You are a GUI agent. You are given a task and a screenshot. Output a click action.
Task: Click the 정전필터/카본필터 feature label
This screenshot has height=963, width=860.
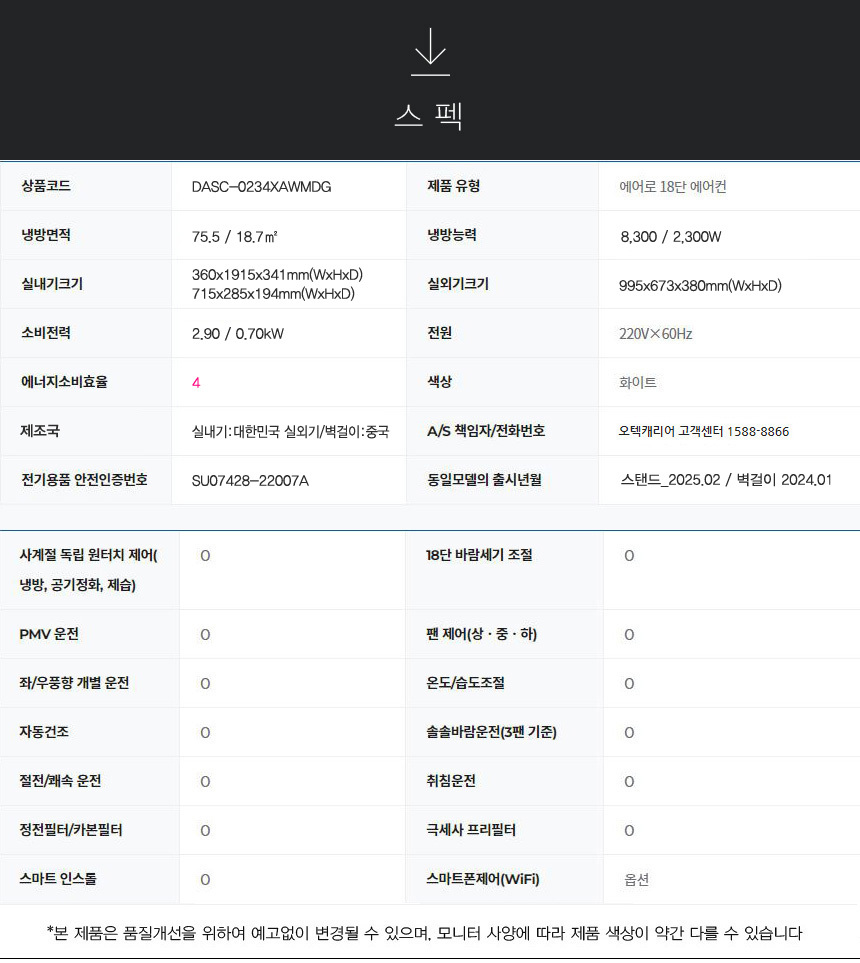point(71,831)
